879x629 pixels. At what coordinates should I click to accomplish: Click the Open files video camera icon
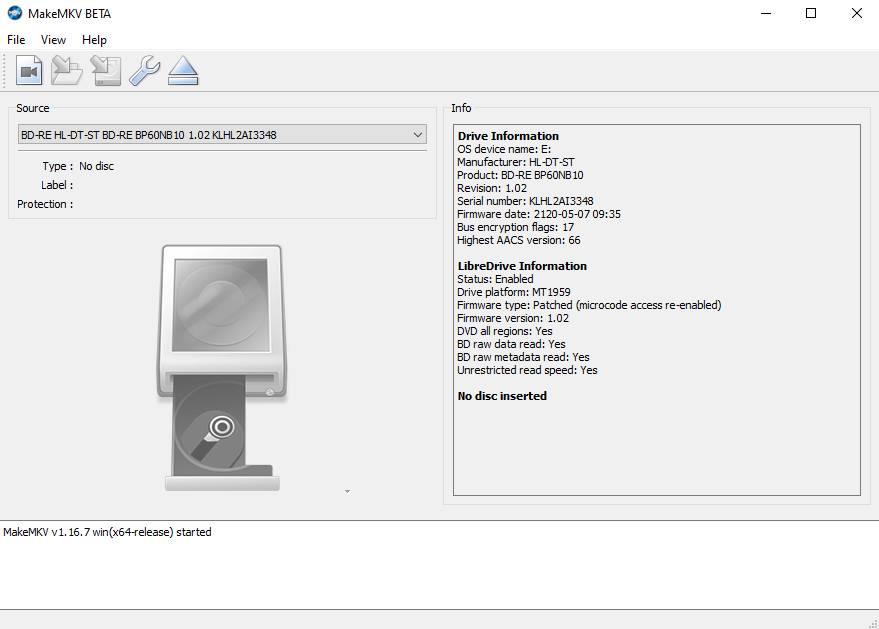[x=29, y=71]
